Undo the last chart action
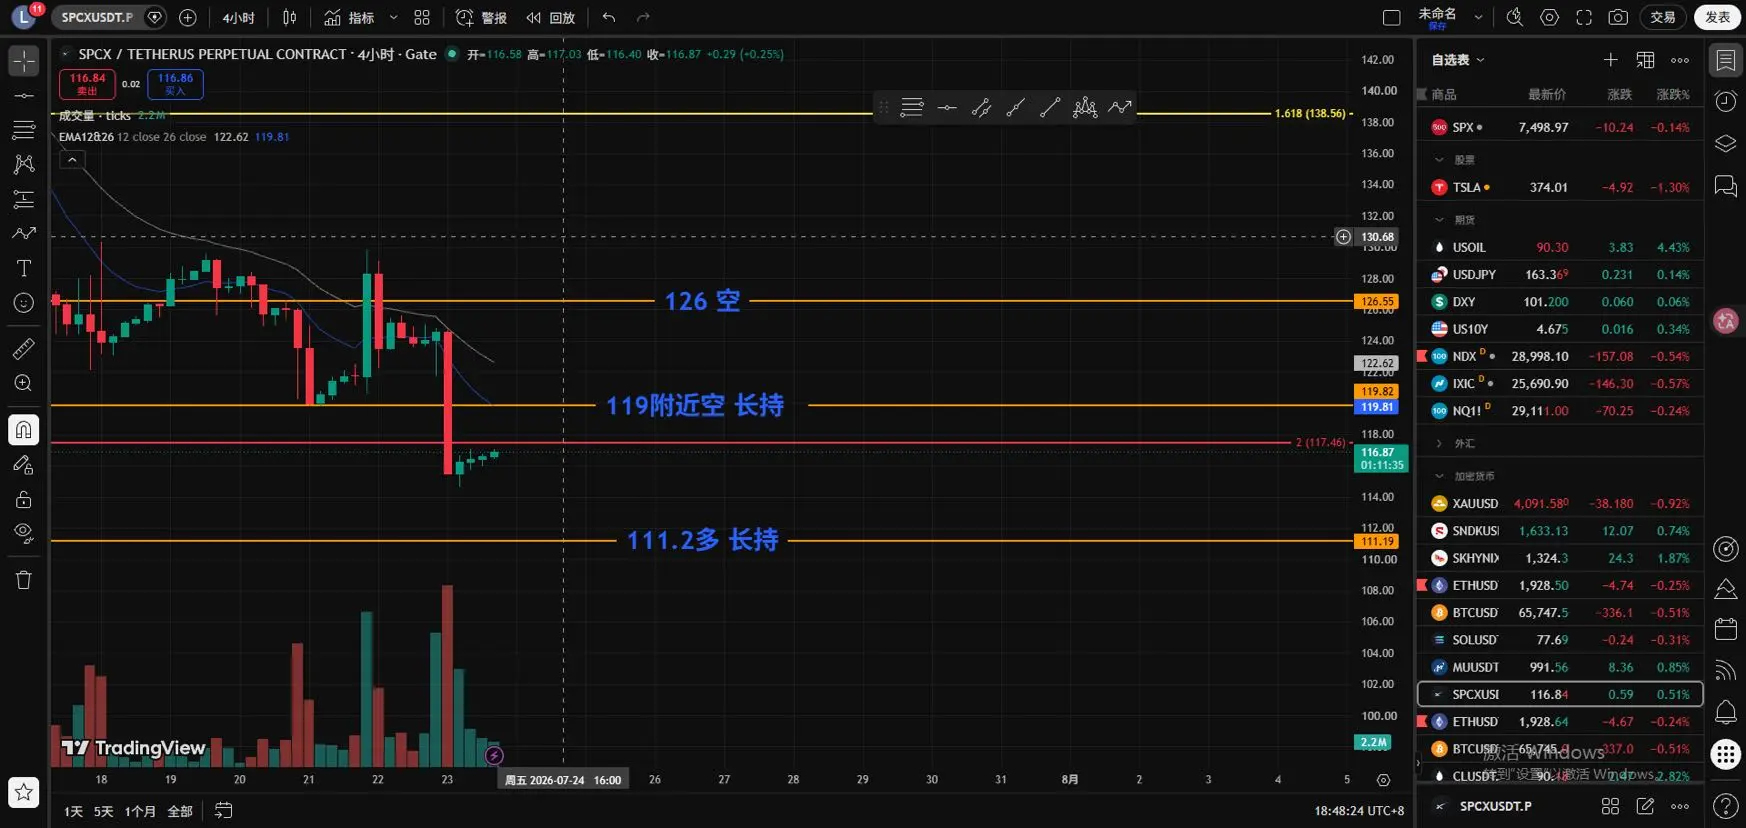Viewport: 1746px width, 828px height. coord(609,17)
